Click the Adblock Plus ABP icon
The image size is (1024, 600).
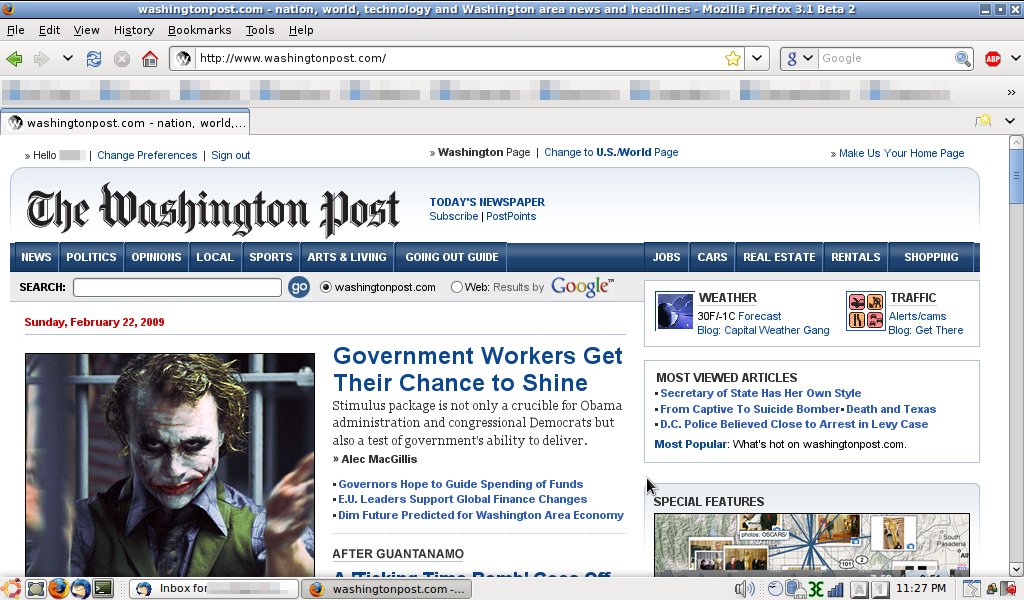pyautogui.click(x=992, y=59)
